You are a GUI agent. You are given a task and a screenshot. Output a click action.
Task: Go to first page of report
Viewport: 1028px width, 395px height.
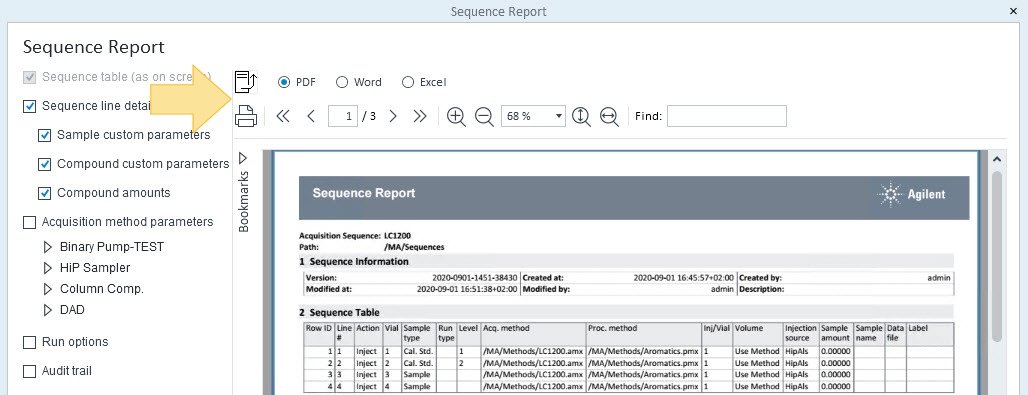click(283, 116)
